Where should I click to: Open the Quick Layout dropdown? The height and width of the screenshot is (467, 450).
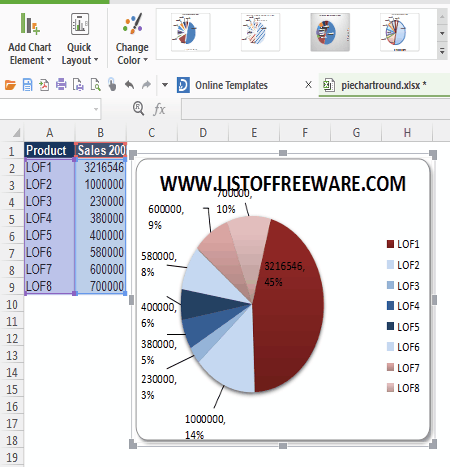coord(79,39)
